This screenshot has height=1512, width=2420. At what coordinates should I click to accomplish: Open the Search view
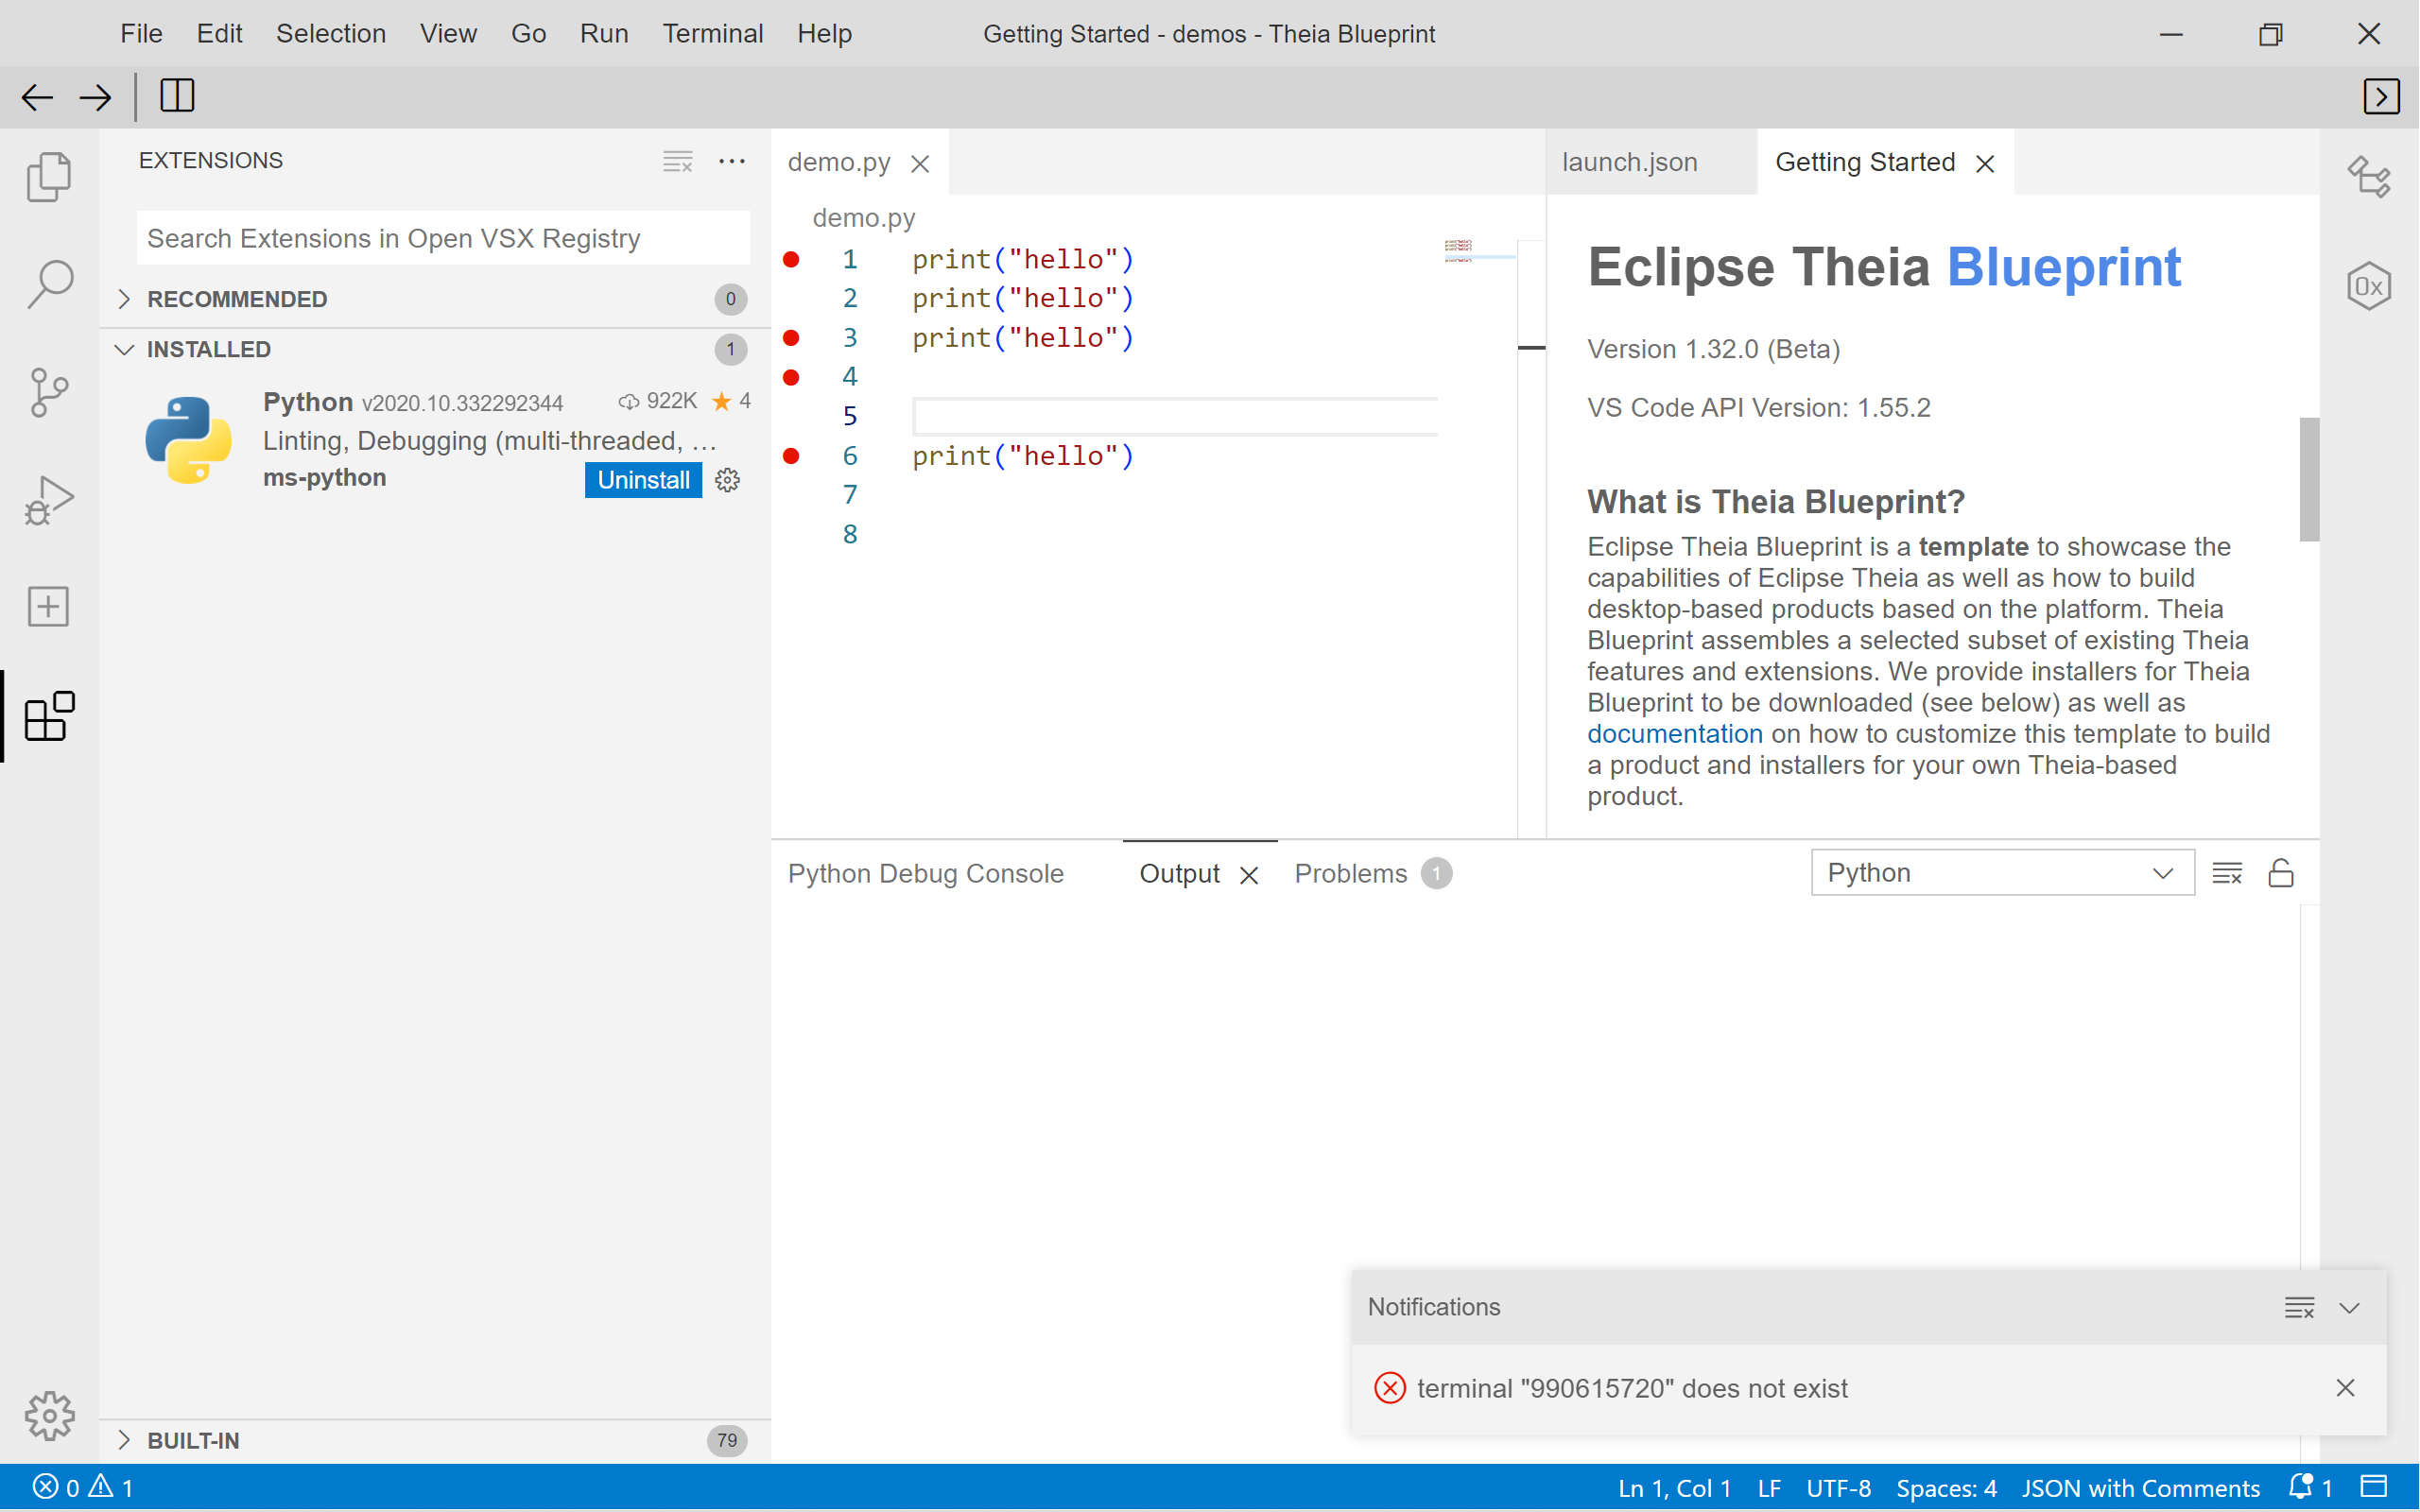click(x=47, y=283)
